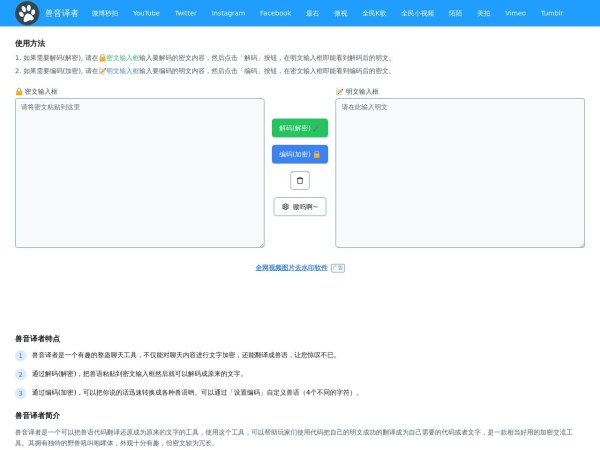Select Instagram in the top navigation
The image size is (600, 450).
(228, 13)
